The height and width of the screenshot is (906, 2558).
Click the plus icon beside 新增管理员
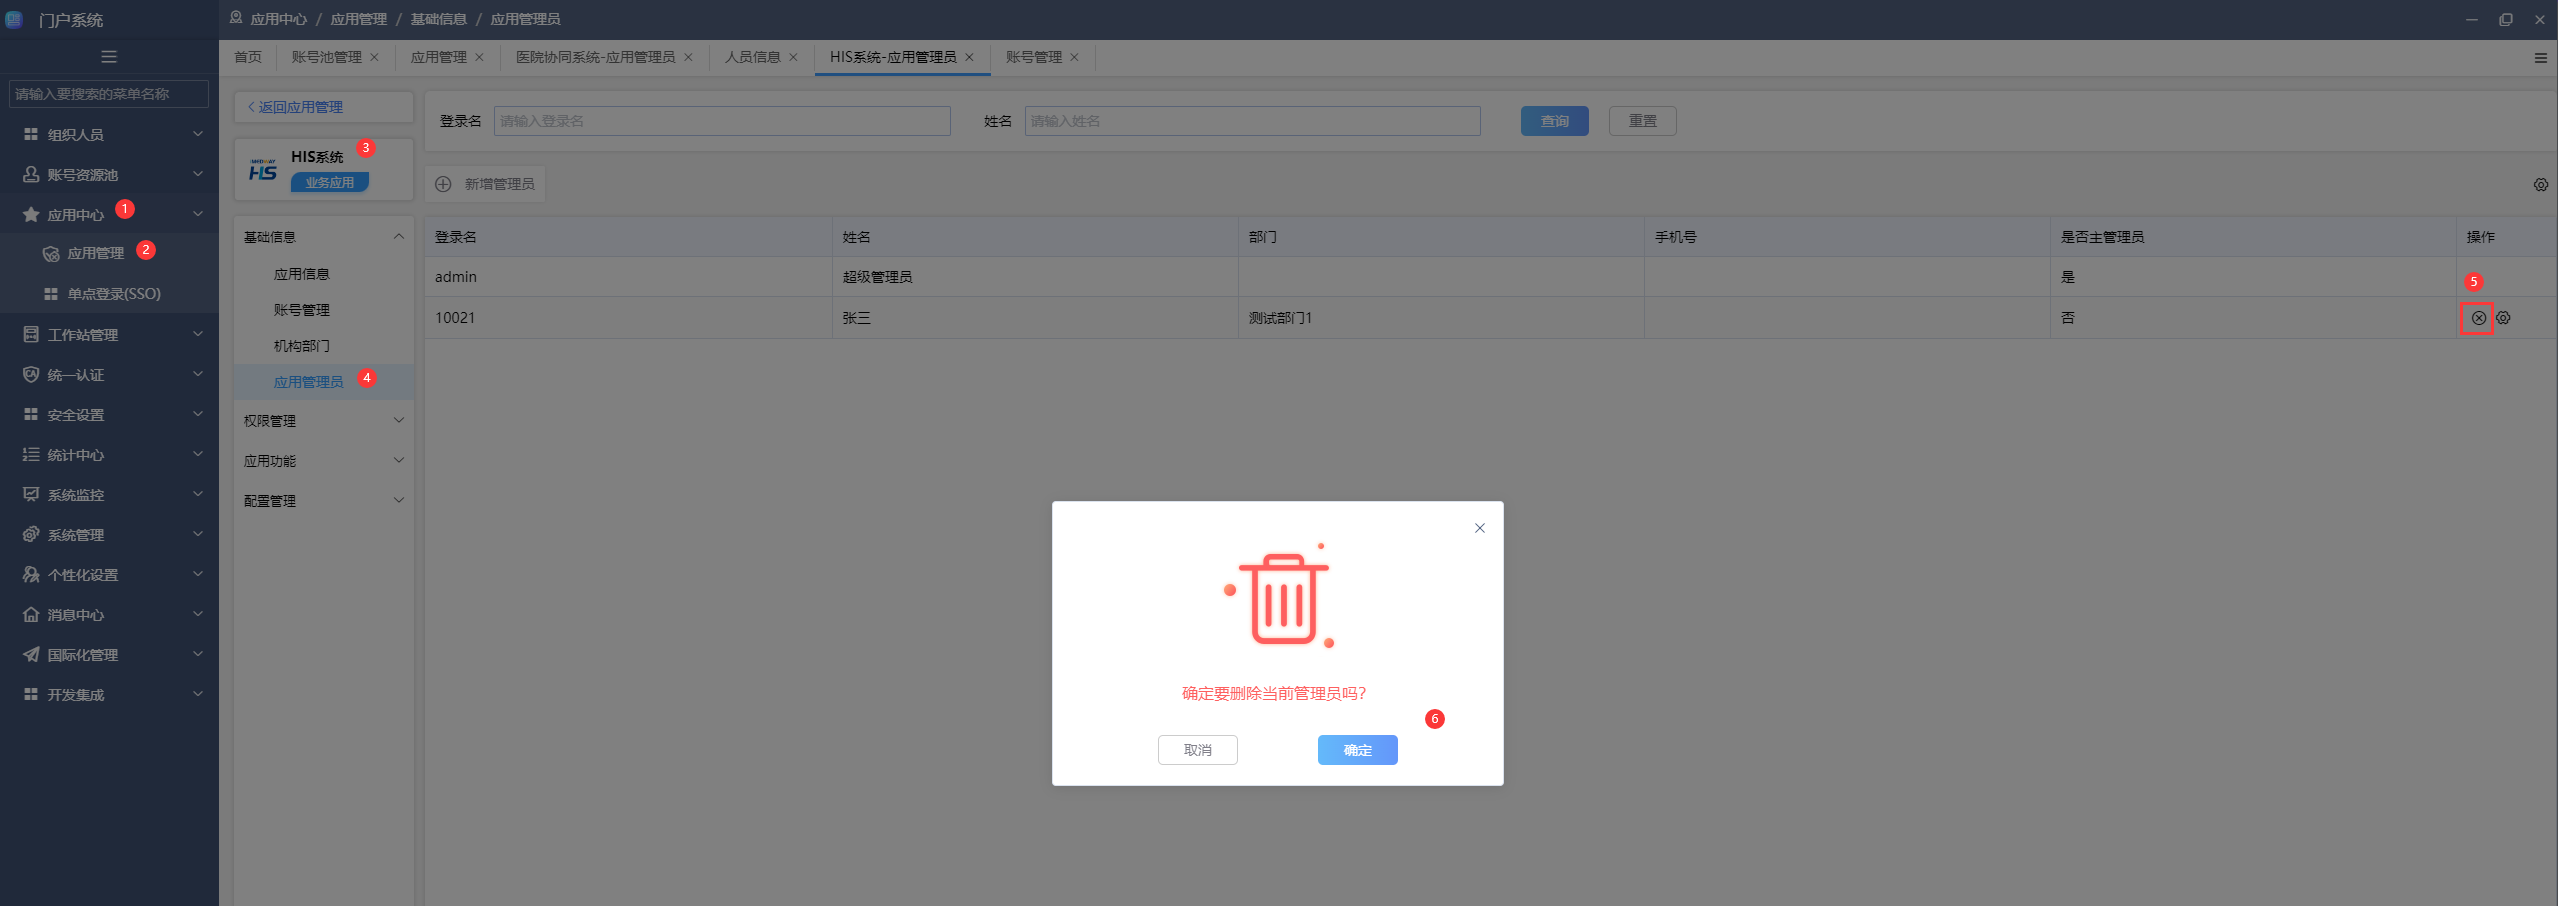point(443,184)
